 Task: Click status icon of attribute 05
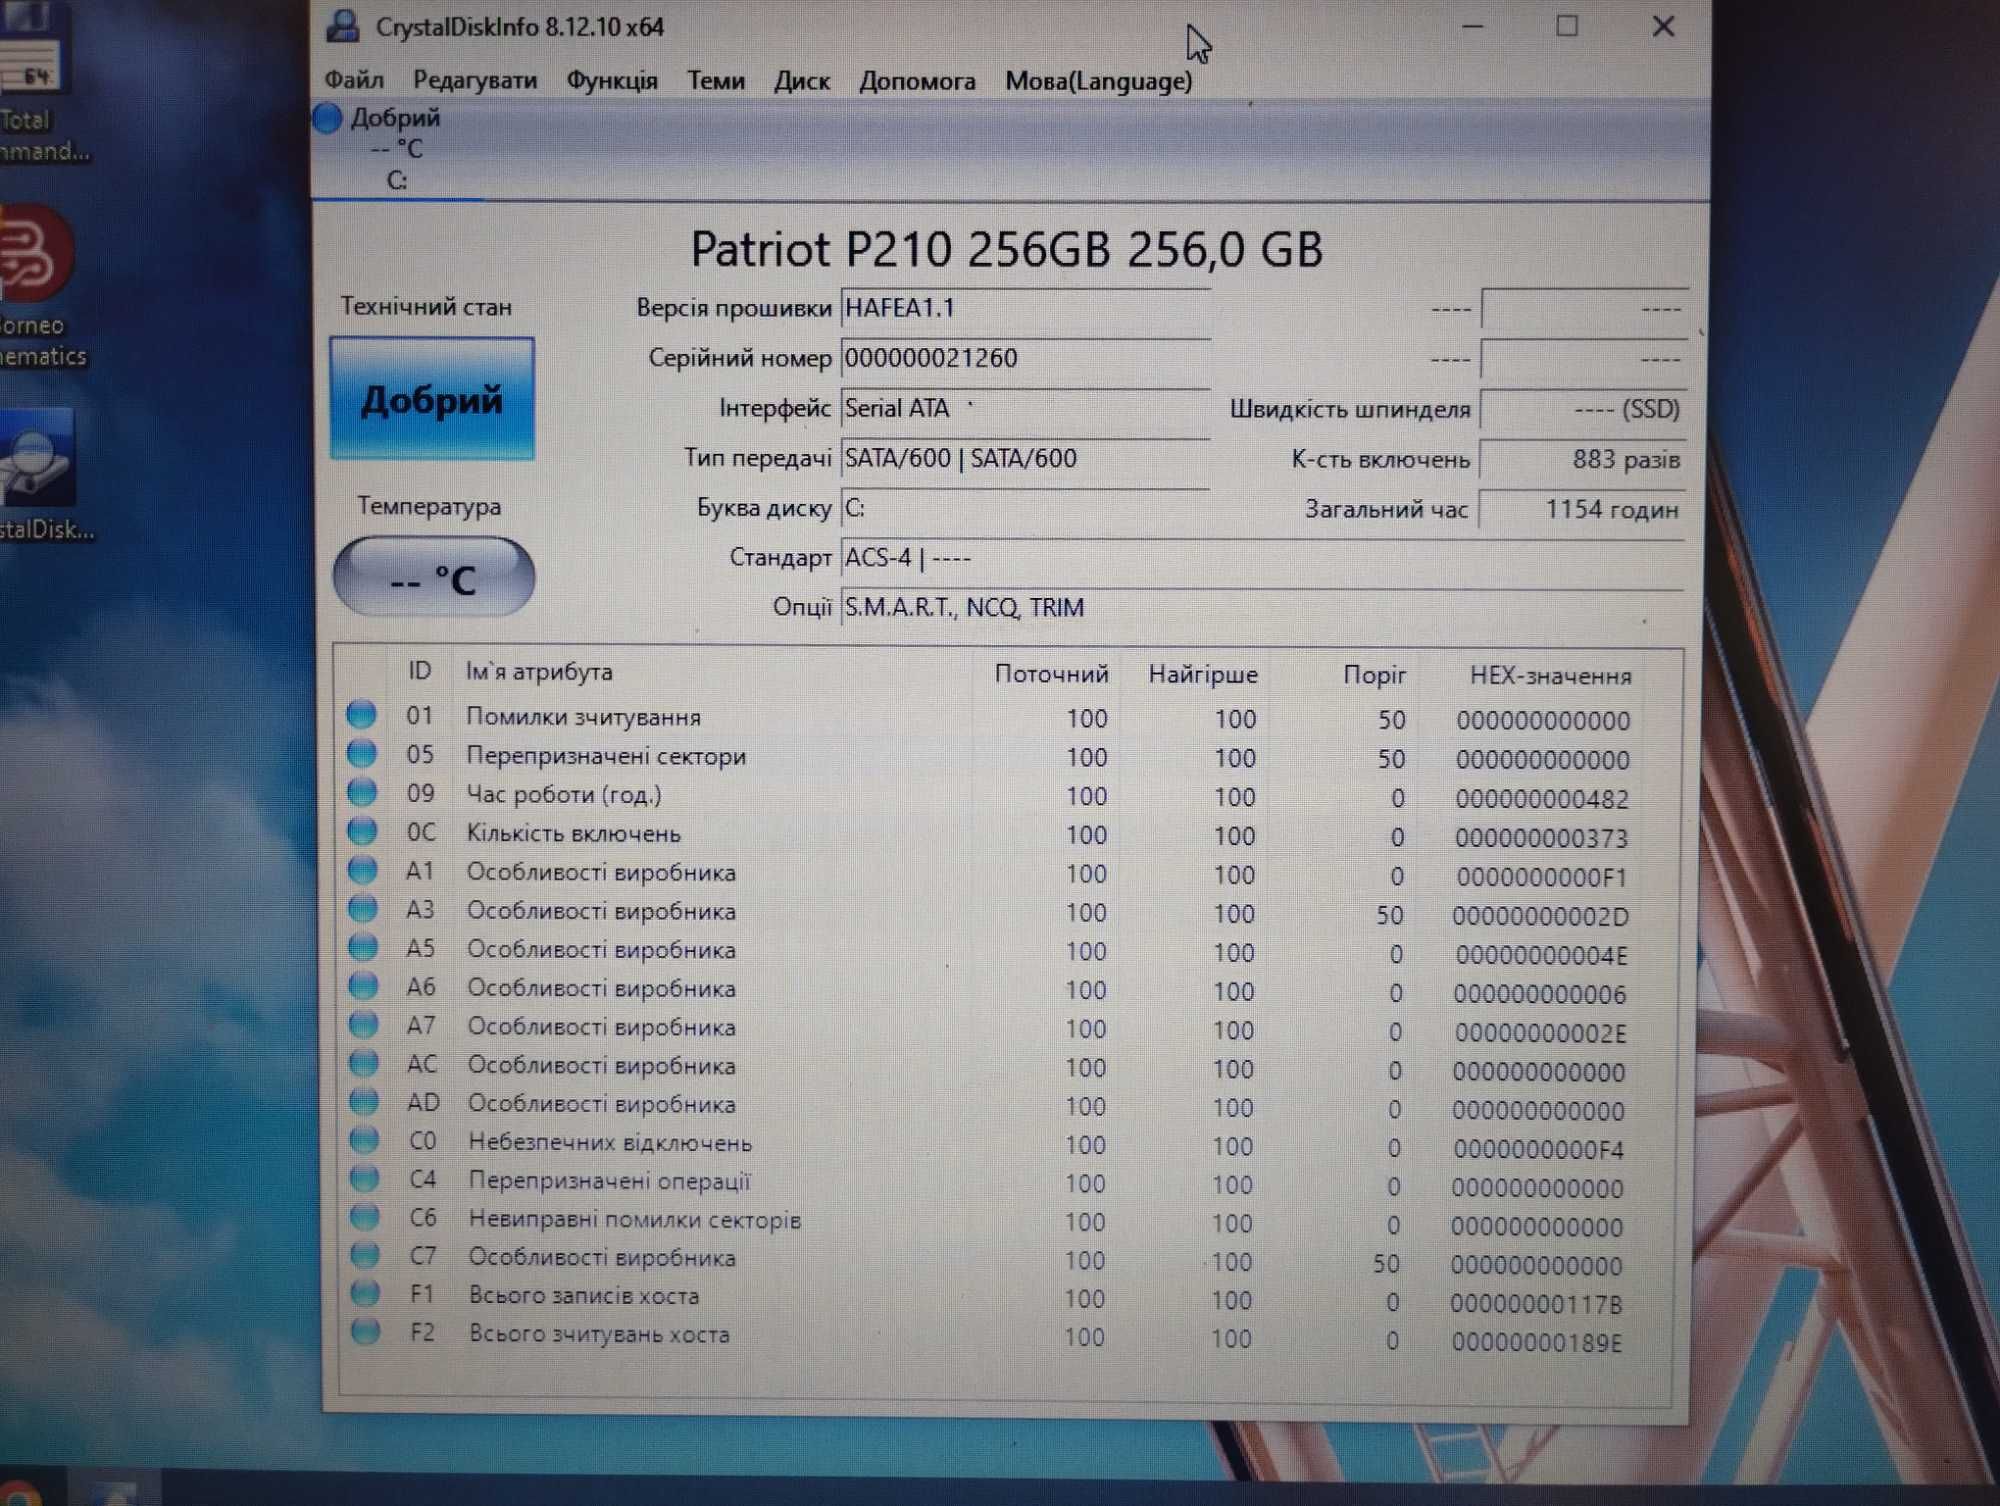(361, 754)
